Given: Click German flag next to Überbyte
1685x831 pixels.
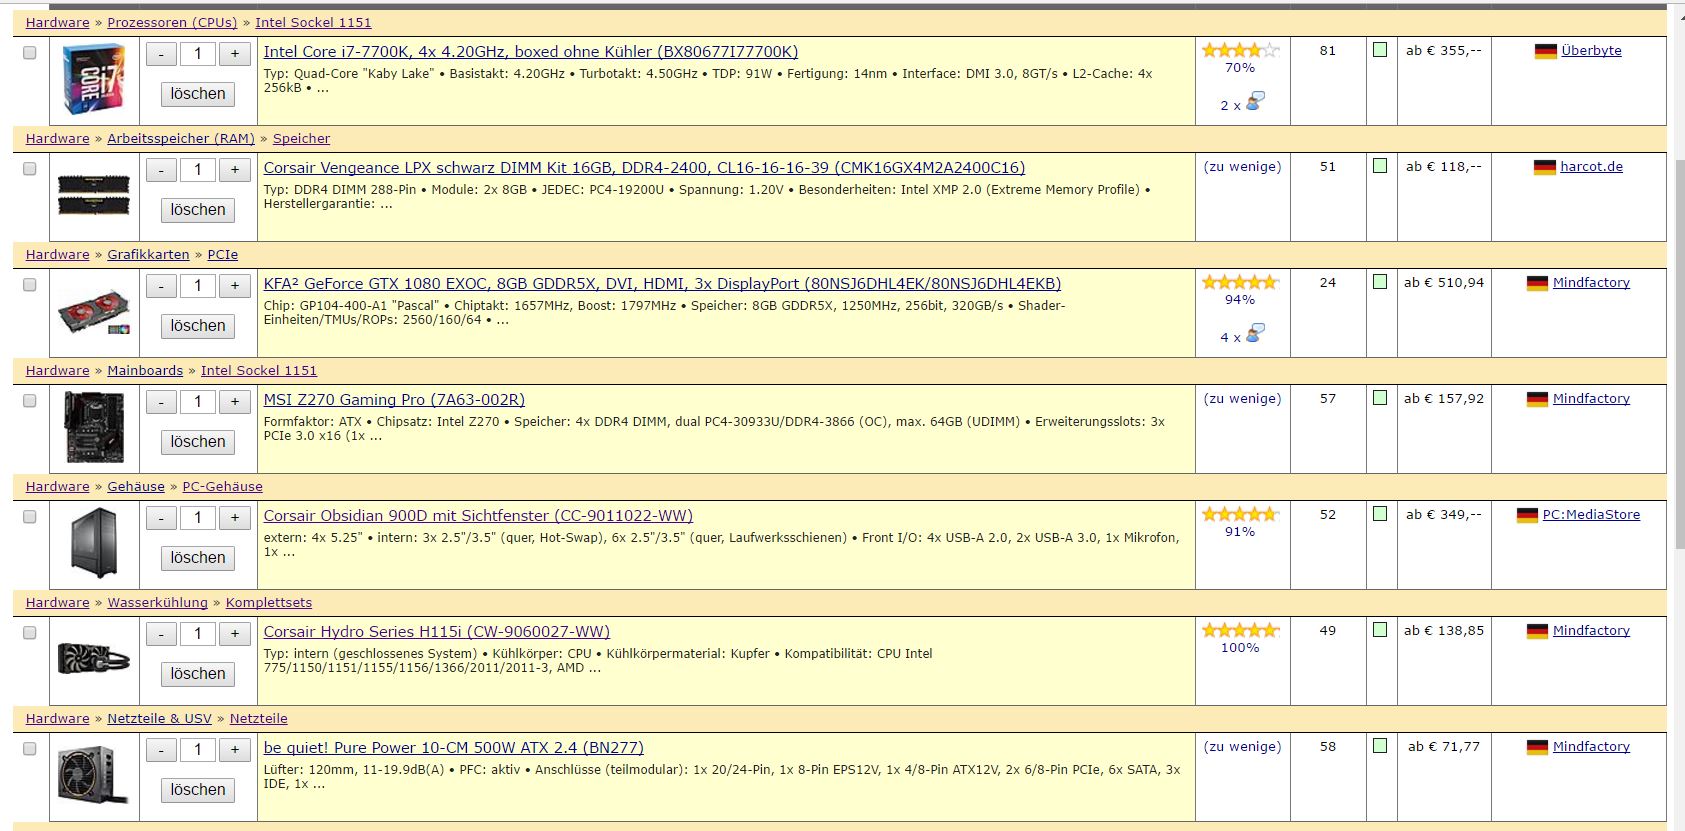Looking at the screenshot, I should 1546,51.
